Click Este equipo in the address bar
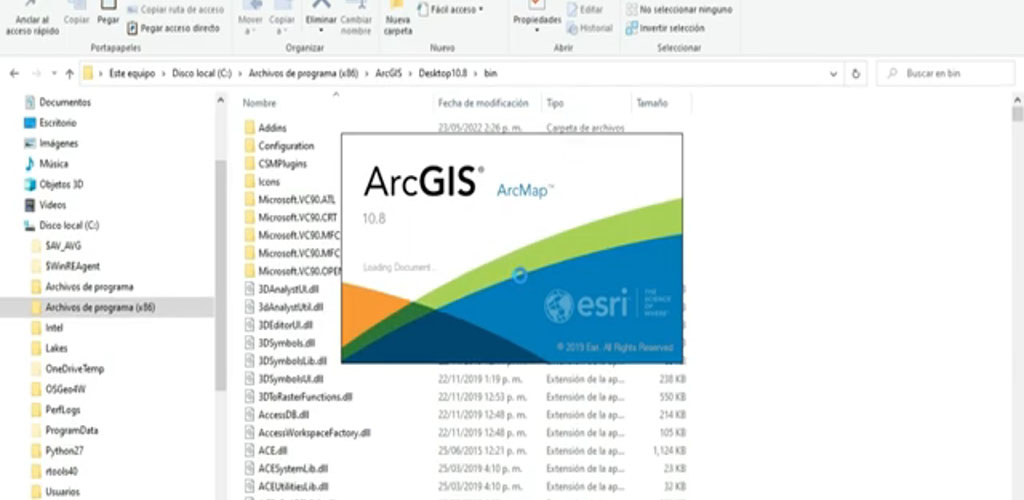This screenshot has height=500, width=1024. tap(132, 74)
